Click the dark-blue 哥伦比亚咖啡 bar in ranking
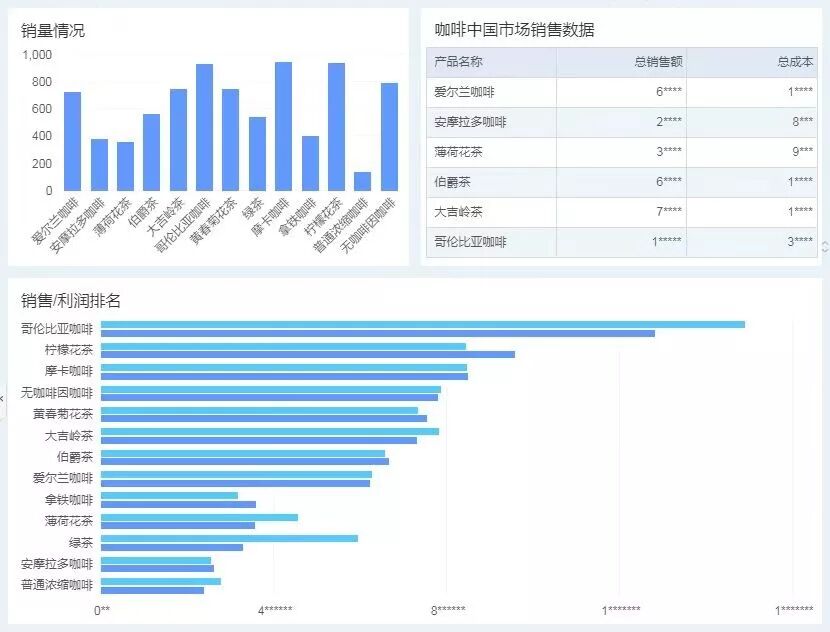Viewport: 830px width, 632px height. (378, 333)
